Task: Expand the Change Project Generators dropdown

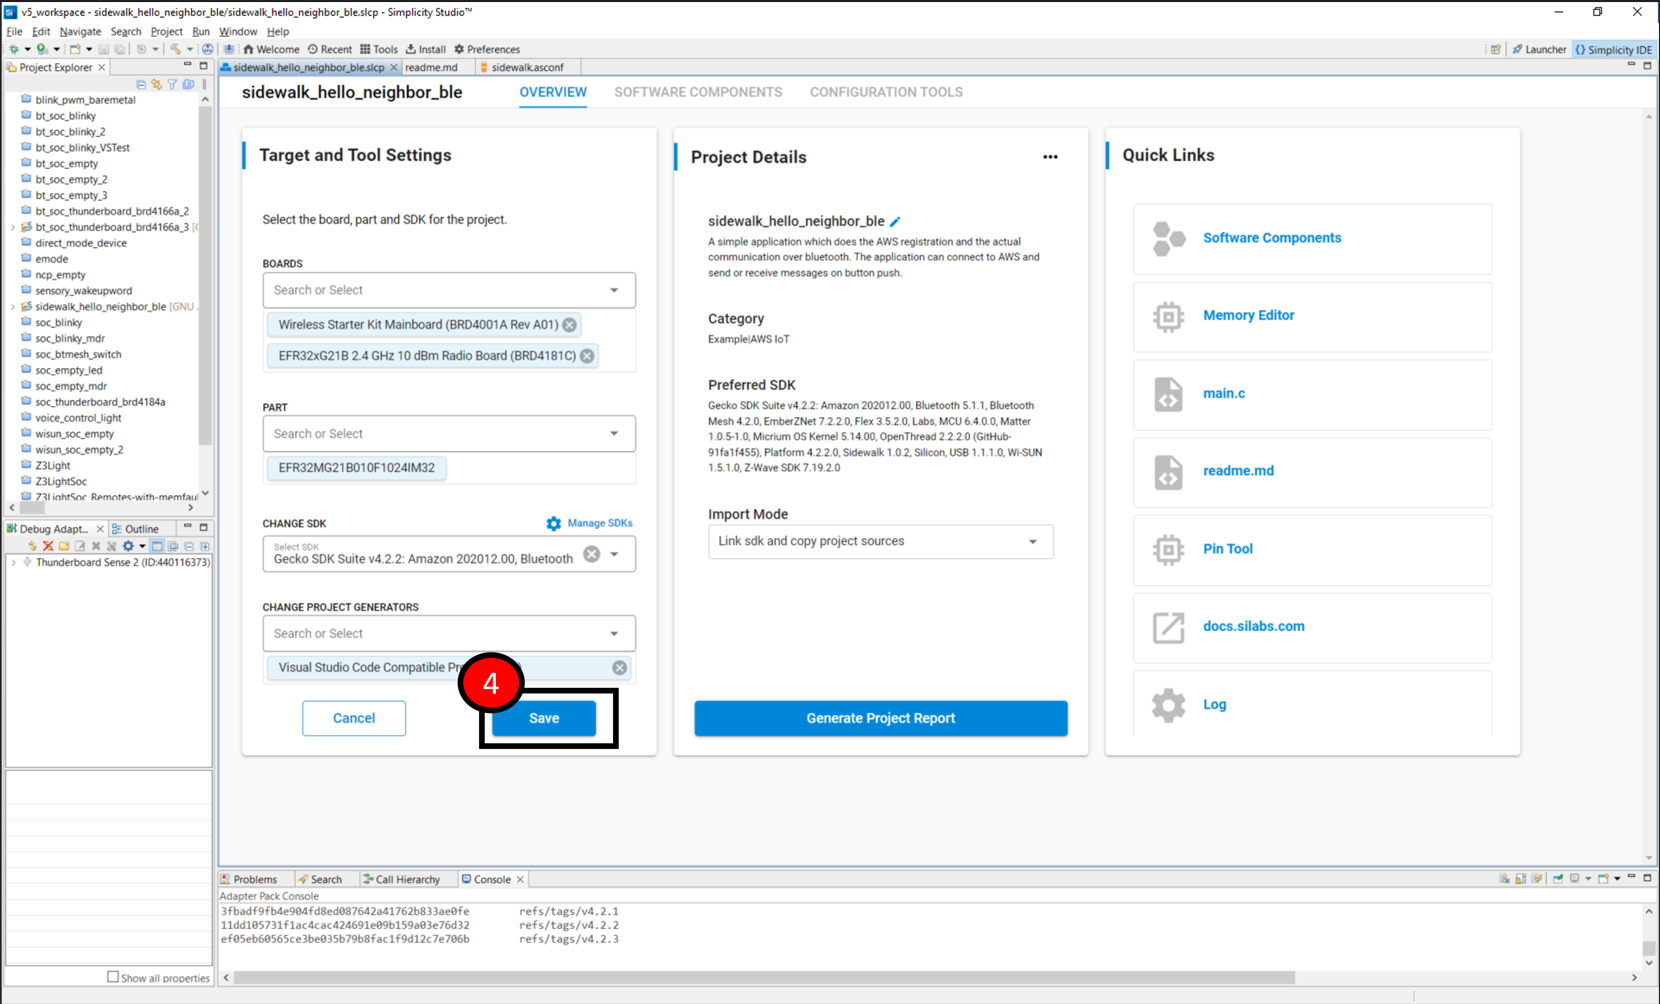Action: pyautogui.click(x=614, y=633)
